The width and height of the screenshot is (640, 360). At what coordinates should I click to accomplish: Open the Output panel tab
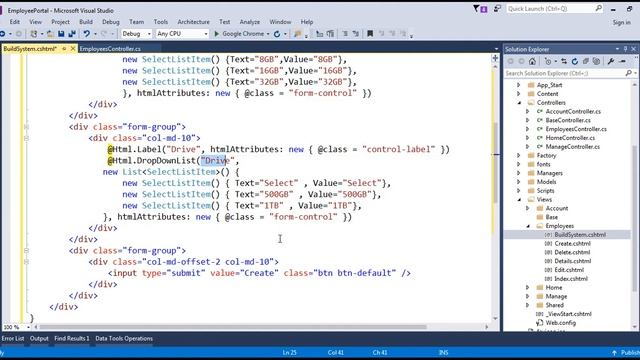coord(39,339)
